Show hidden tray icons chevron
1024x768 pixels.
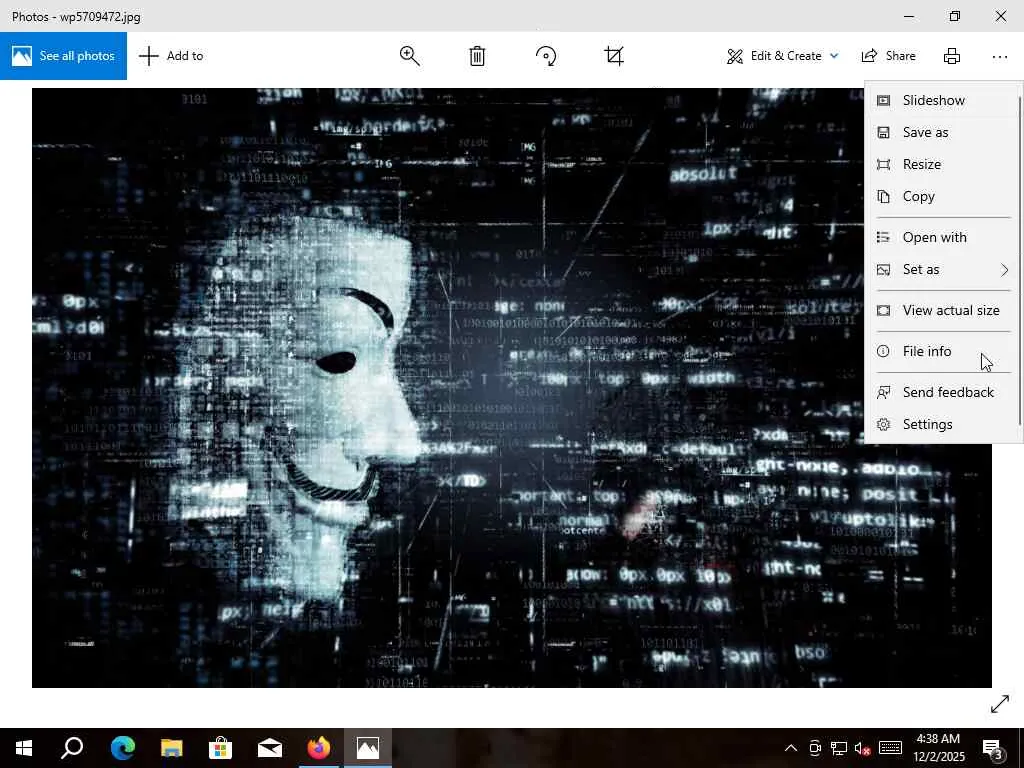pos(790,748)
